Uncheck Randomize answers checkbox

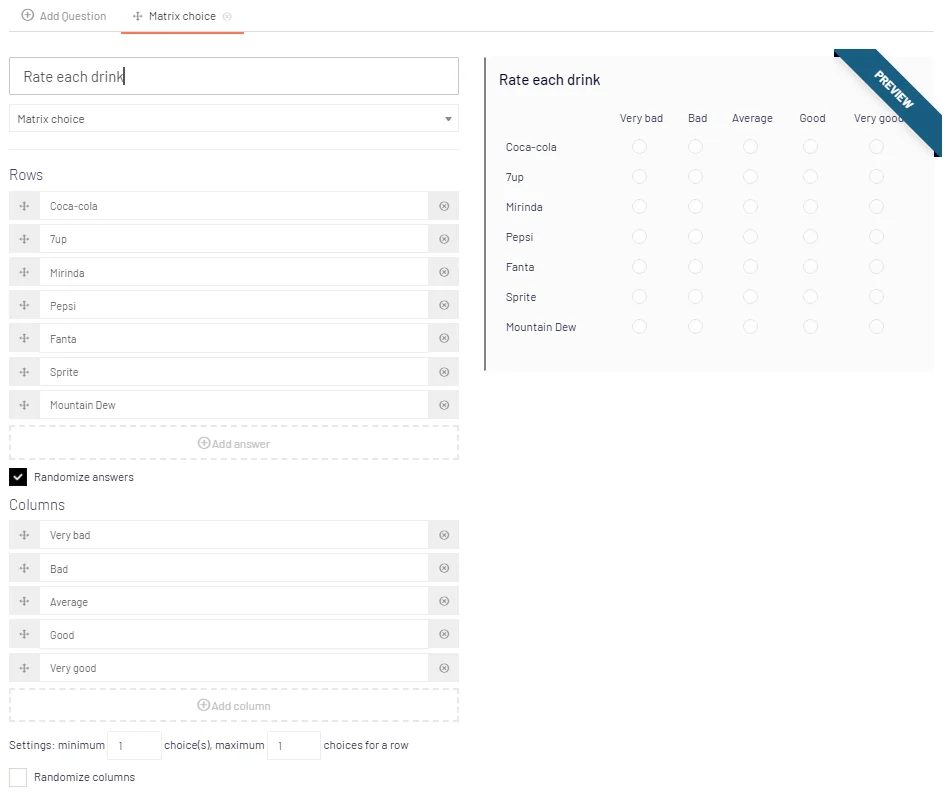[18, 477]
